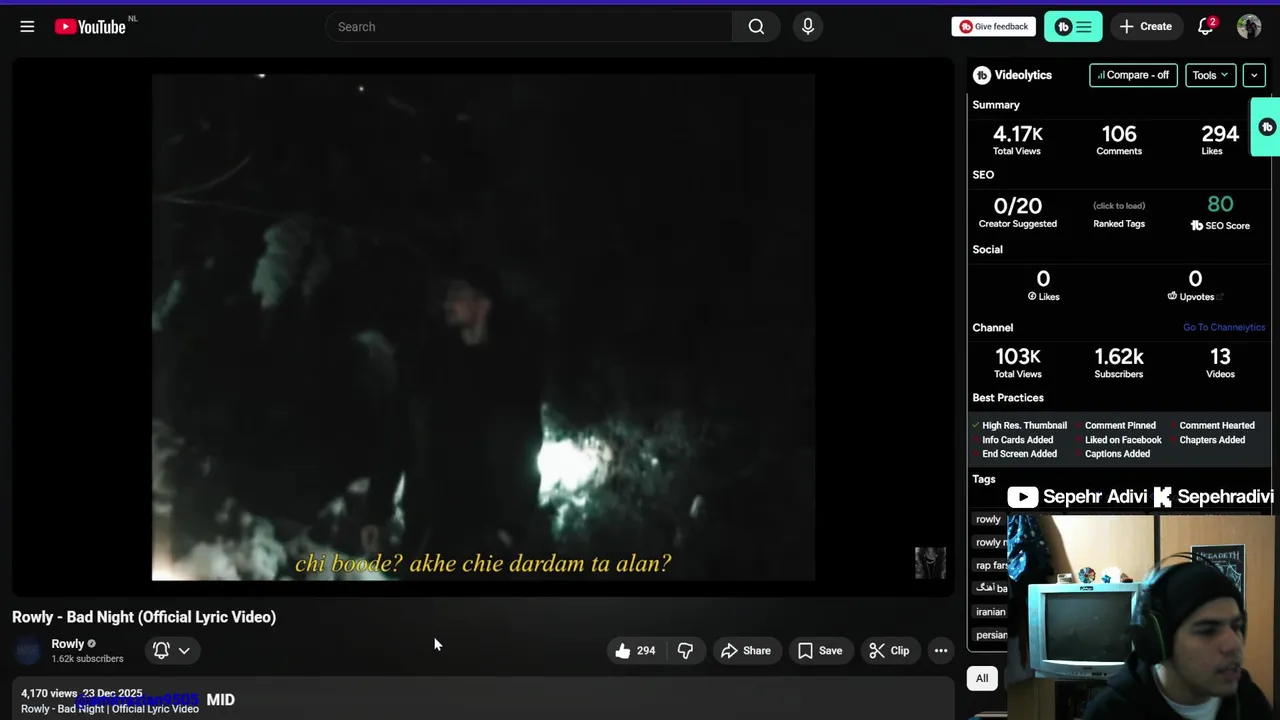The height and width of the screenshot is (720, 1280).
Task: Click the persian tag chip
Action: click(x=990, y=635)
